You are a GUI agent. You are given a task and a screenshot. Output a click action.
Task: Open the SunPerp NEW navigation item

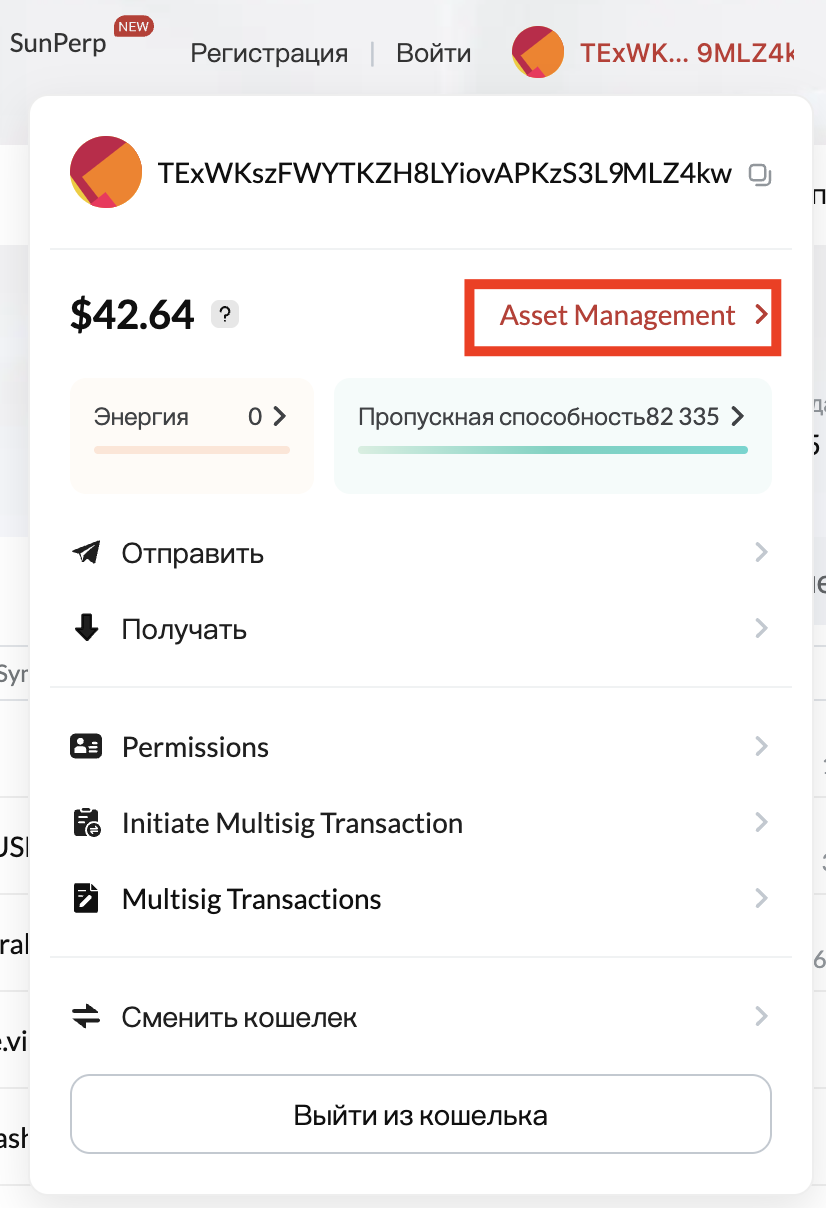pos(58,44)
